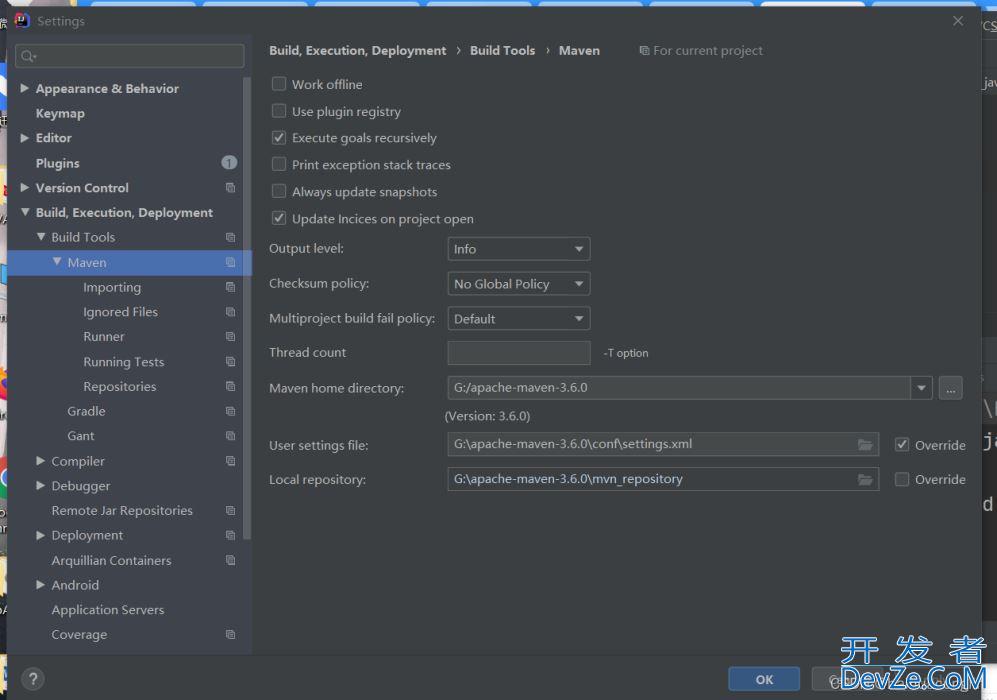Viewport: 997px width, 700px height.
Task: Expand the Editor section arrow
Action: click(24, 137)
